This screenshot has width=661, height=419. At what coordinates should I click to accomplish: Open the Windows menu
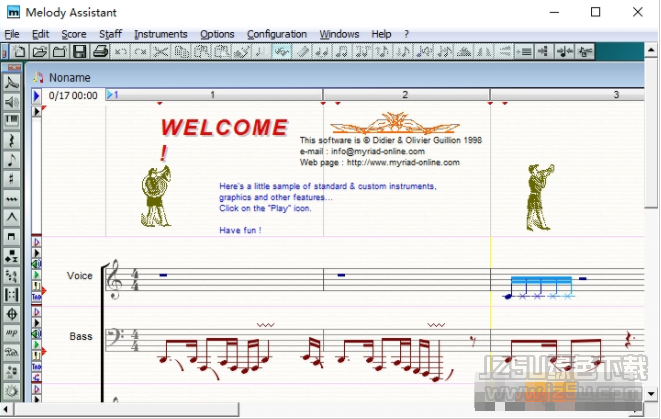339,34
